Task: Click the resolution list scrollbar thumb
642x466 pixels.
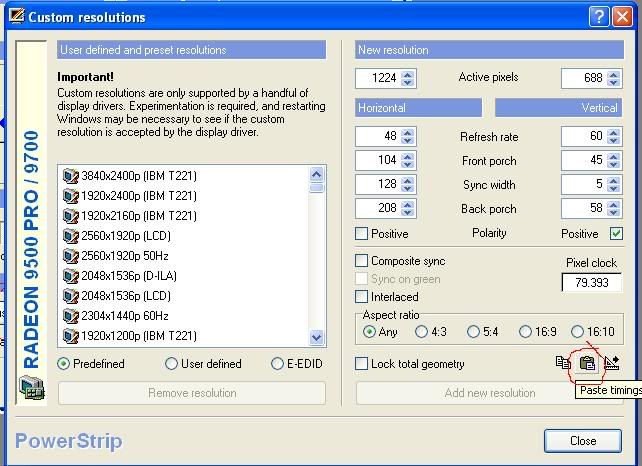Action: point(316,188)
